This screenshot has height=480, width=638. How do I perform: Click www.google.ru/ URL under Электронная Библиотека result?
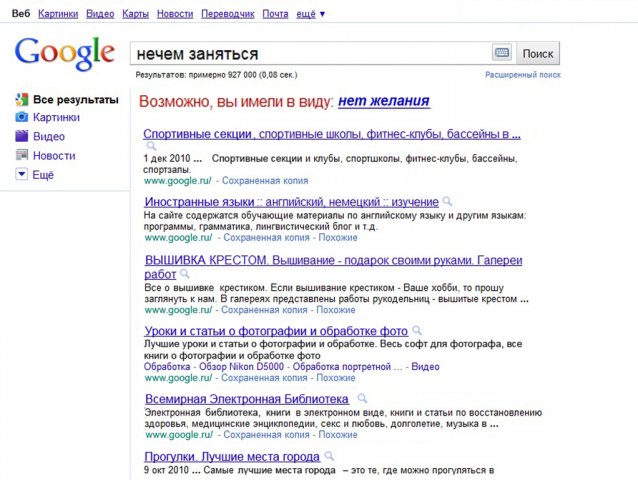pyautogui.click(x=179, y=434)
